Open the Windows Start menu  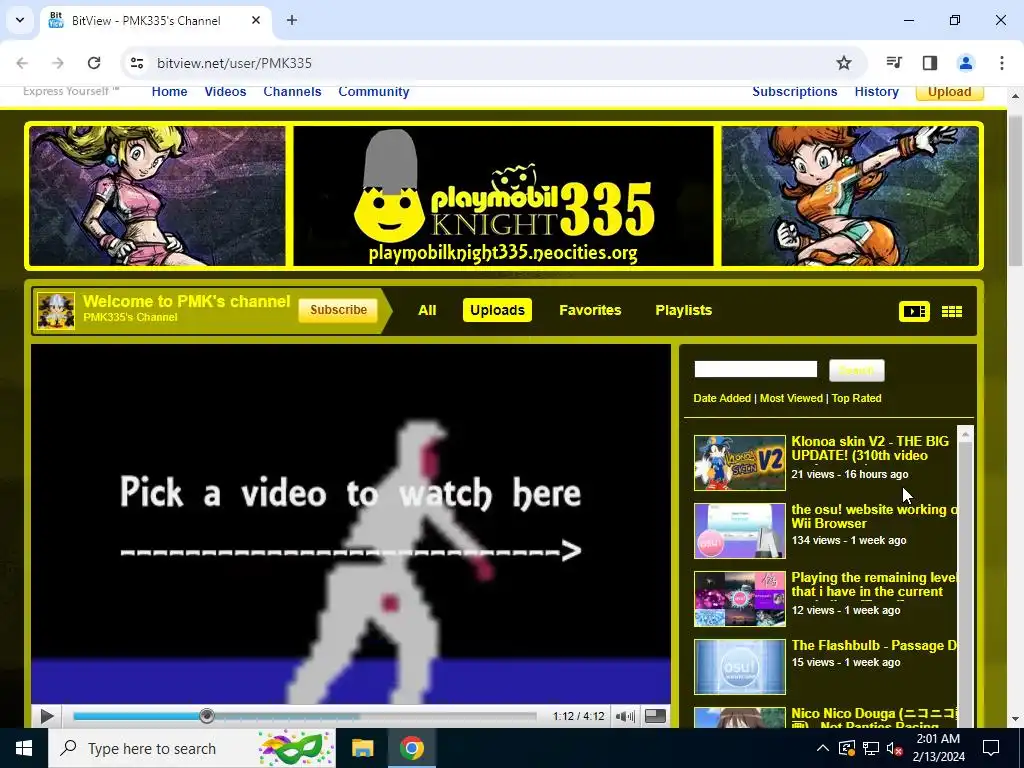coord(24,748)
